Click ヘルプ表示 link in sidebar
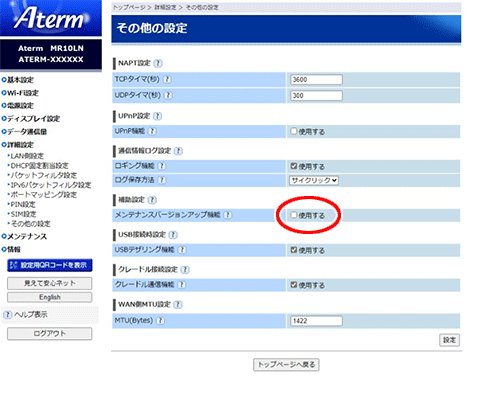 (x=31, y=314)
